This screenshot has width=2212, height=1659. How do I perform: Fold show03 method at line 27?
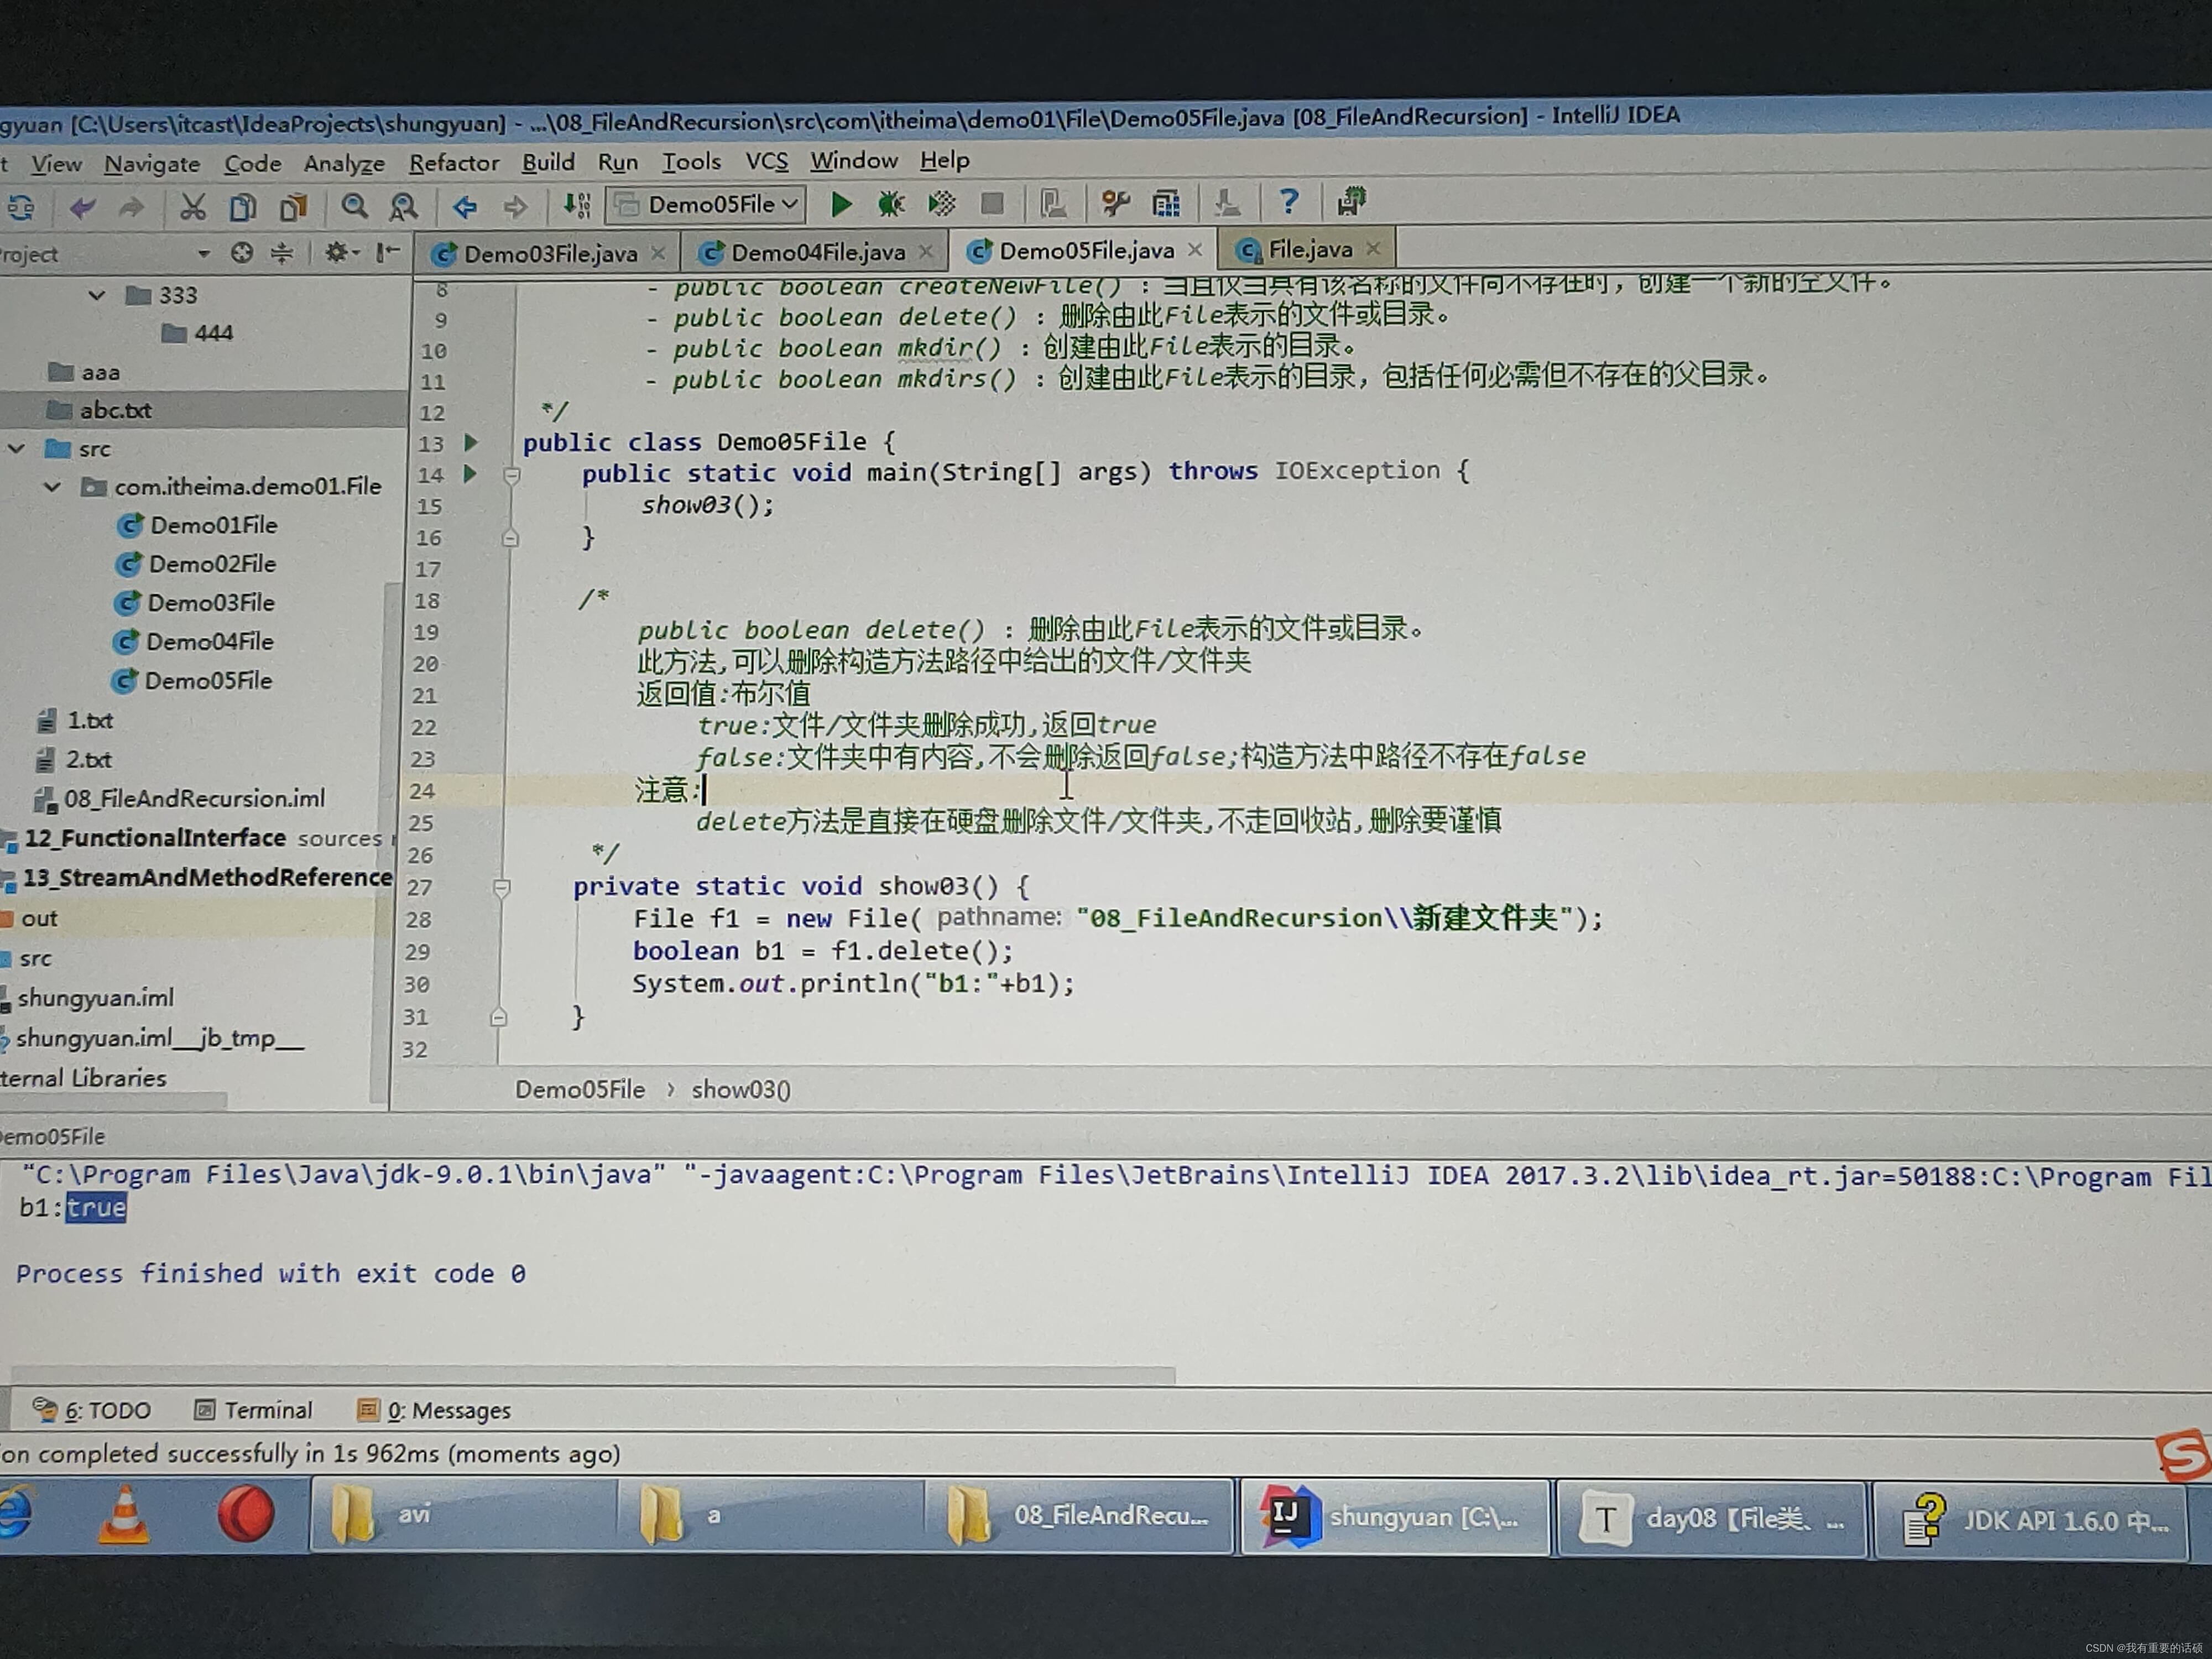502,887
